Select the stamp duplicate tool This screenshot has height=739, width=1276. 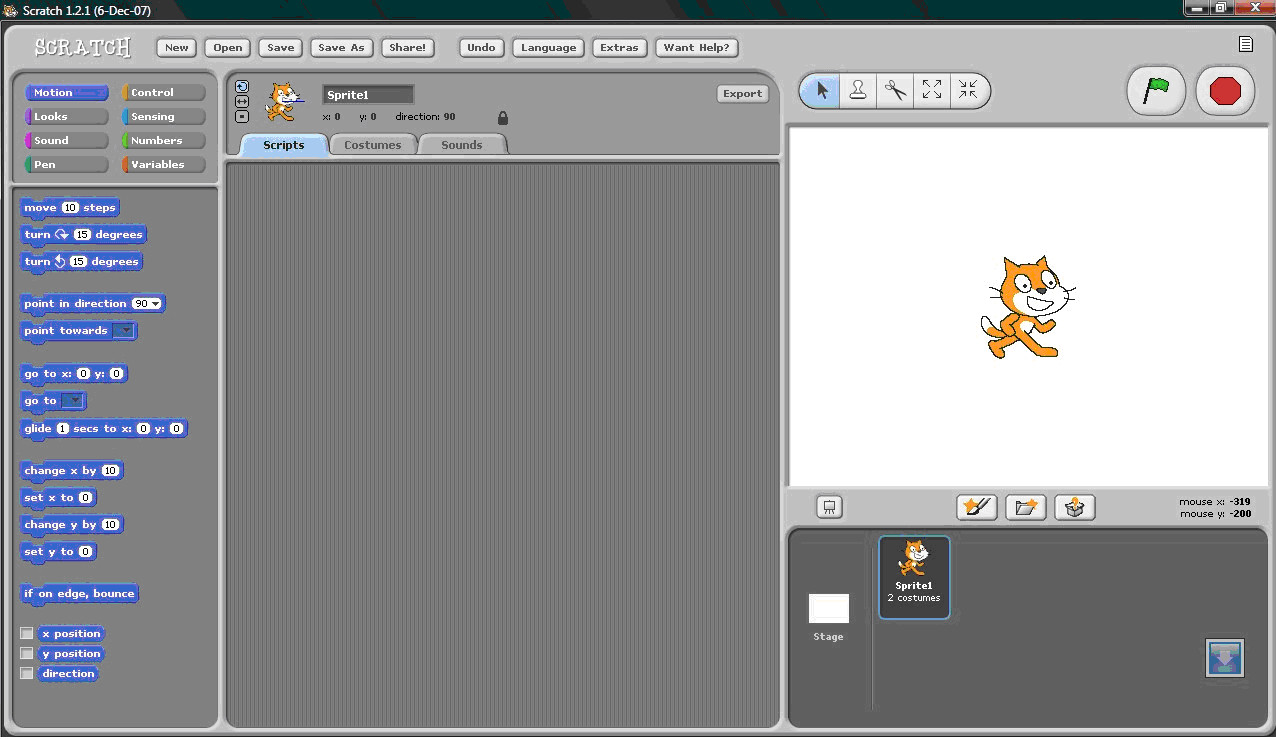857,90
